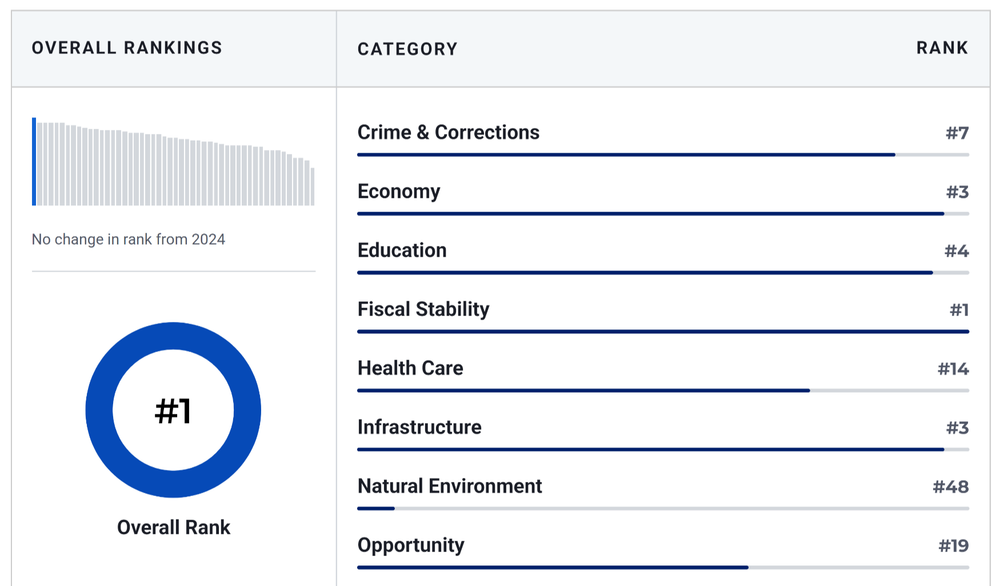
Task: Click the Crime & Corrections progress bar
Action: point(626,155)
